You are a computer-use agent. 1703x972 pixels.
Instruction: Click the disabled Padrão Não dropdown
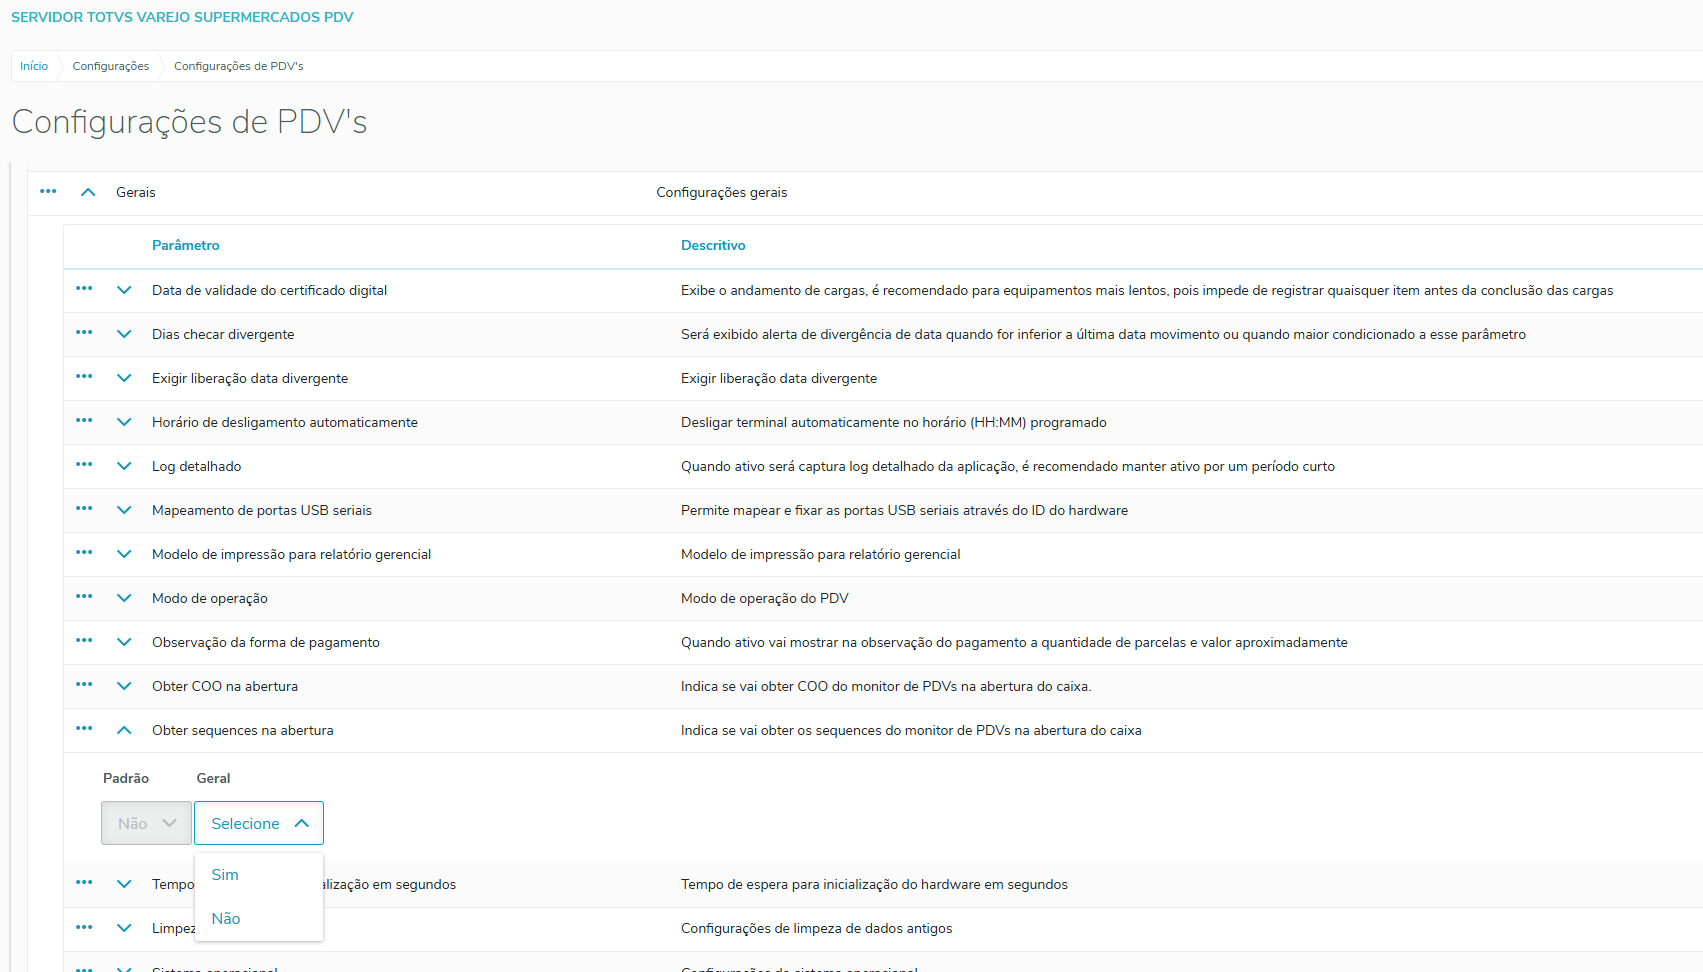(x=146, y=823)
